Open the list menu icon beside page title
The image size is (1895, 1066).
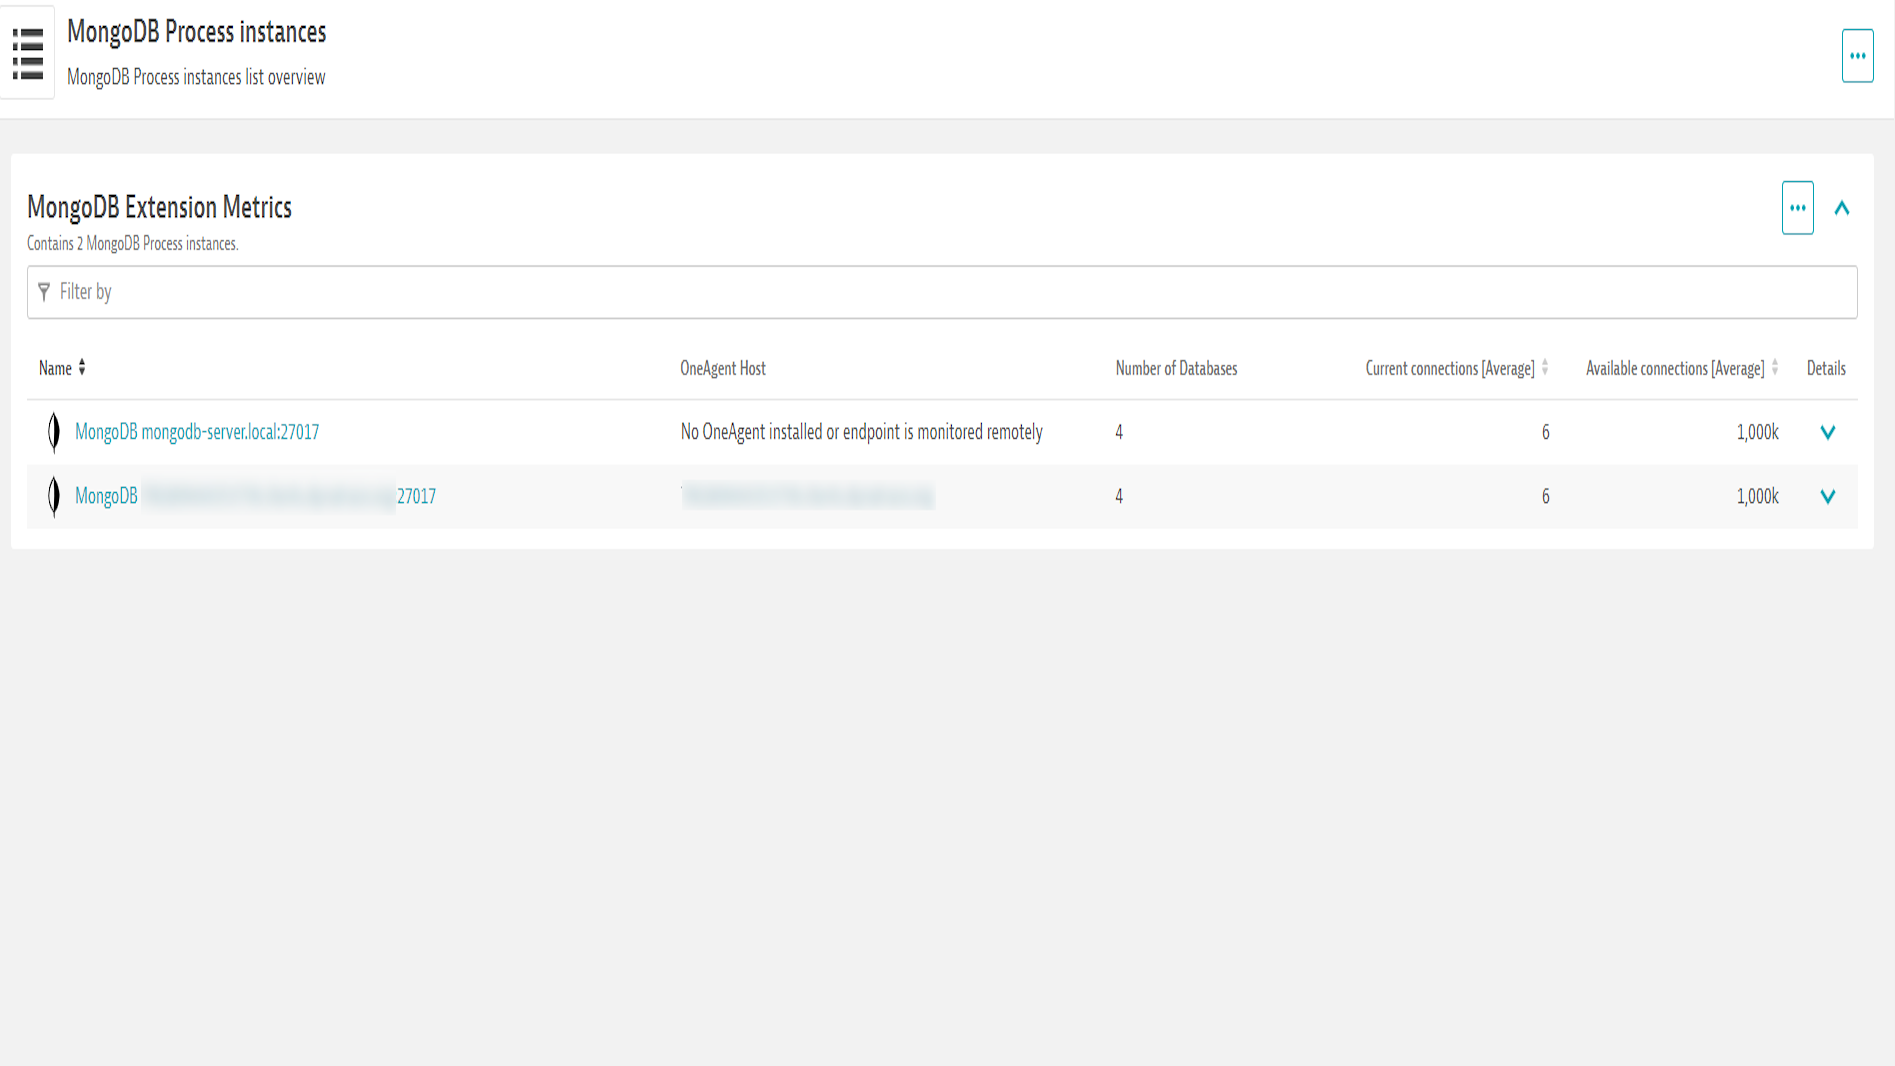point(28,53)
